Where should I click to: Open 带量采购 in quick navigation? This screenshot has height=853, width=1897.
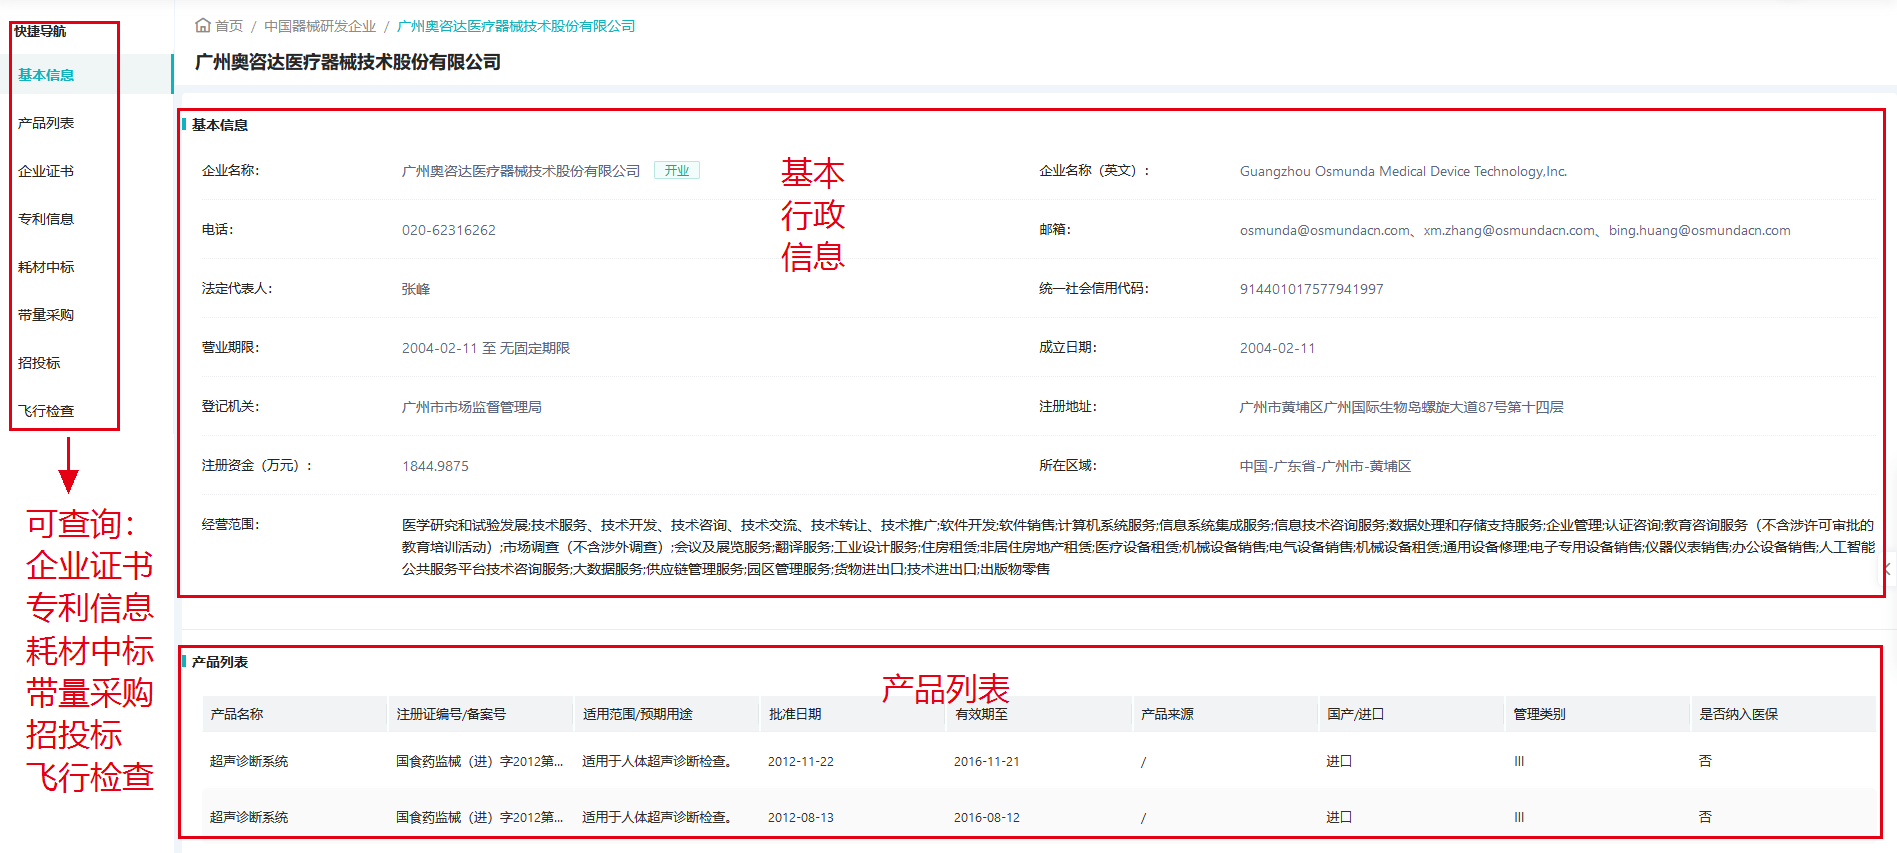point(46,315)
